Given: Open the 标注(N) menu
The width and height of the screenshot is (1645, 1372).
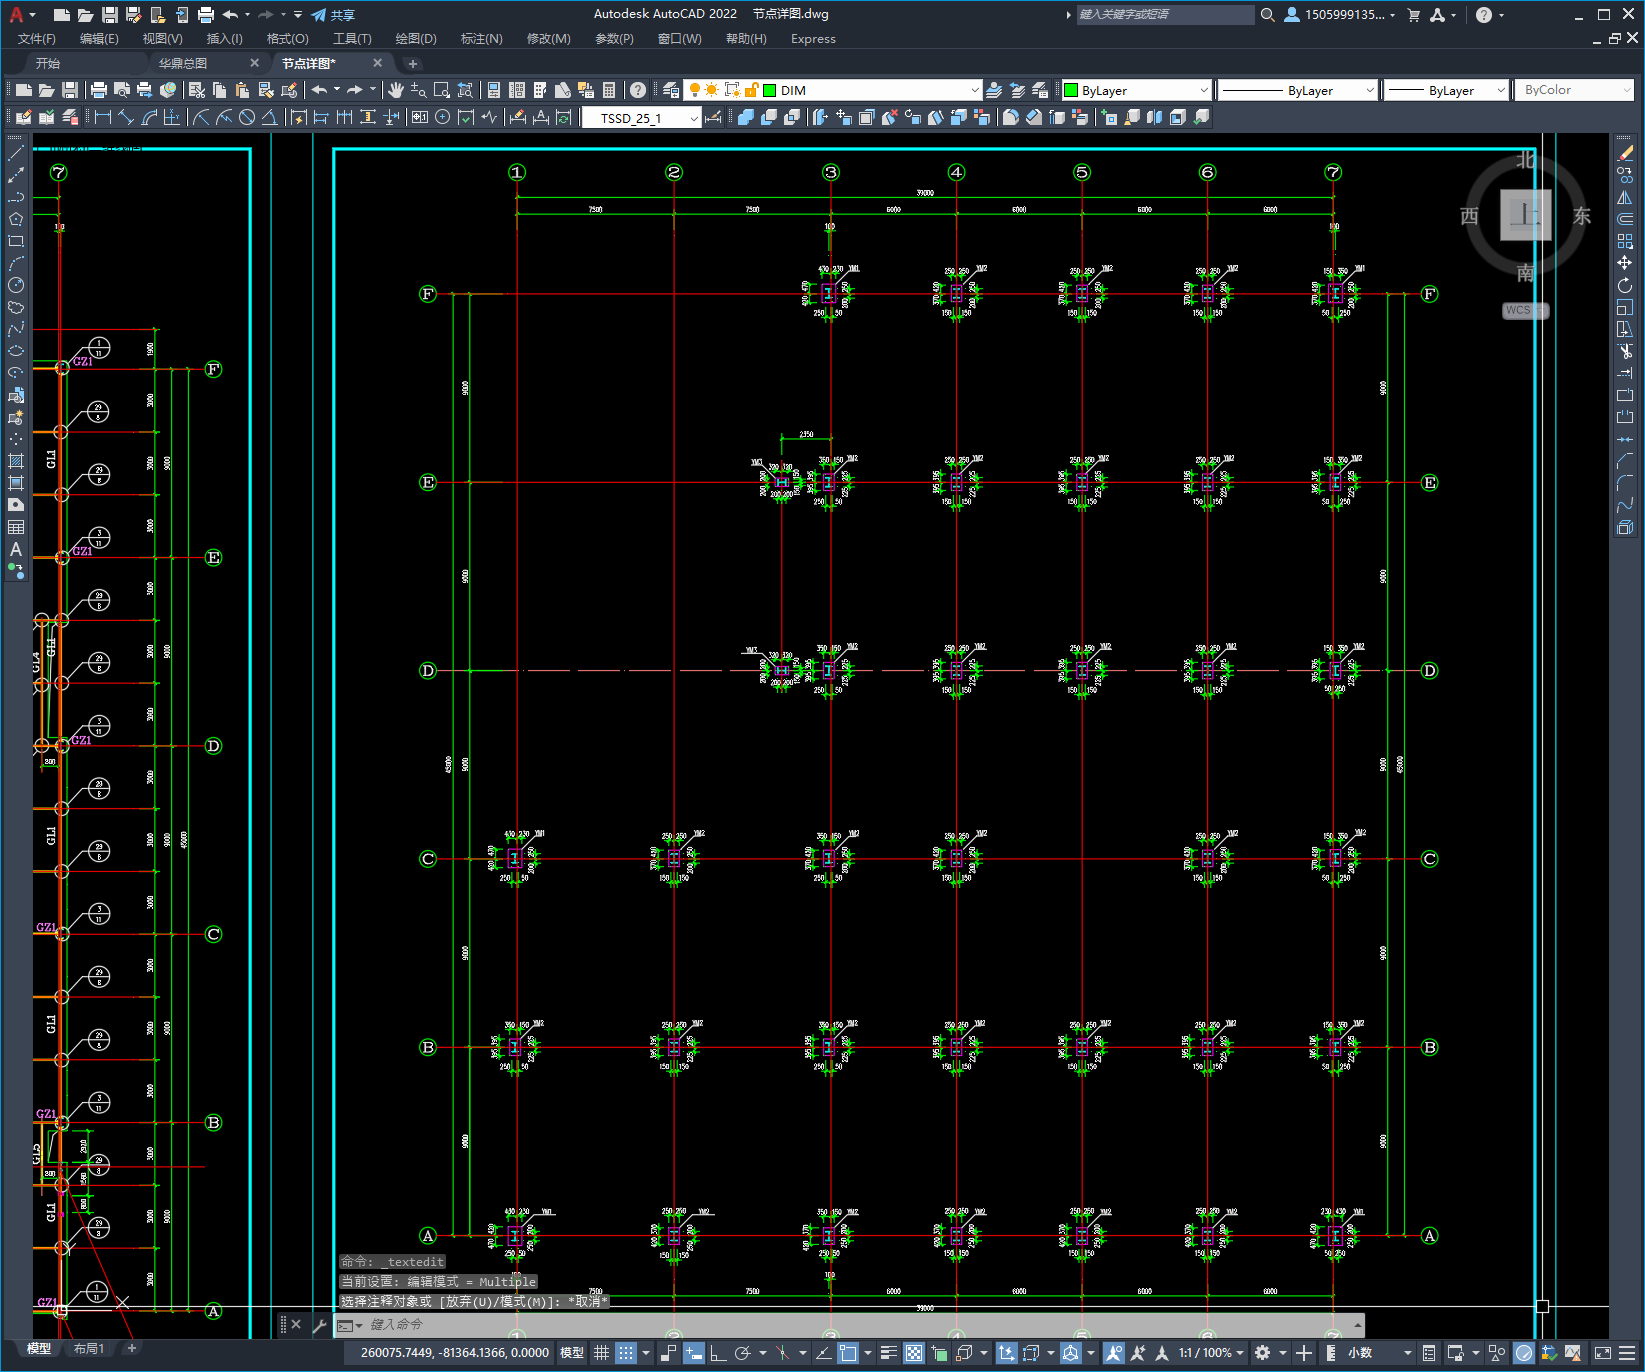Looking at the screenshot, I should point(481,39).
